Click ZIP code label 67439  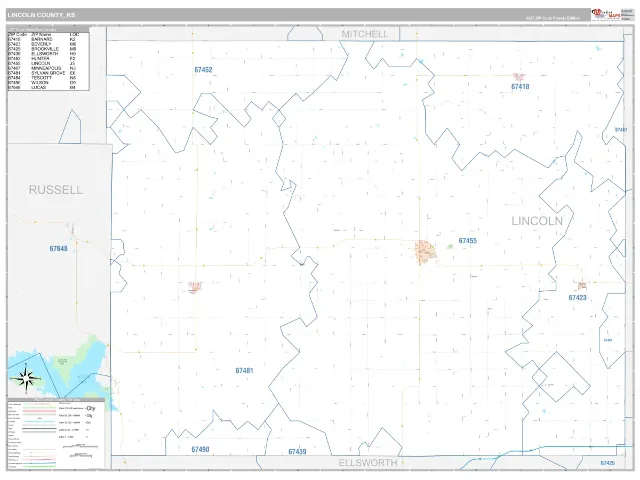point(297,451)
